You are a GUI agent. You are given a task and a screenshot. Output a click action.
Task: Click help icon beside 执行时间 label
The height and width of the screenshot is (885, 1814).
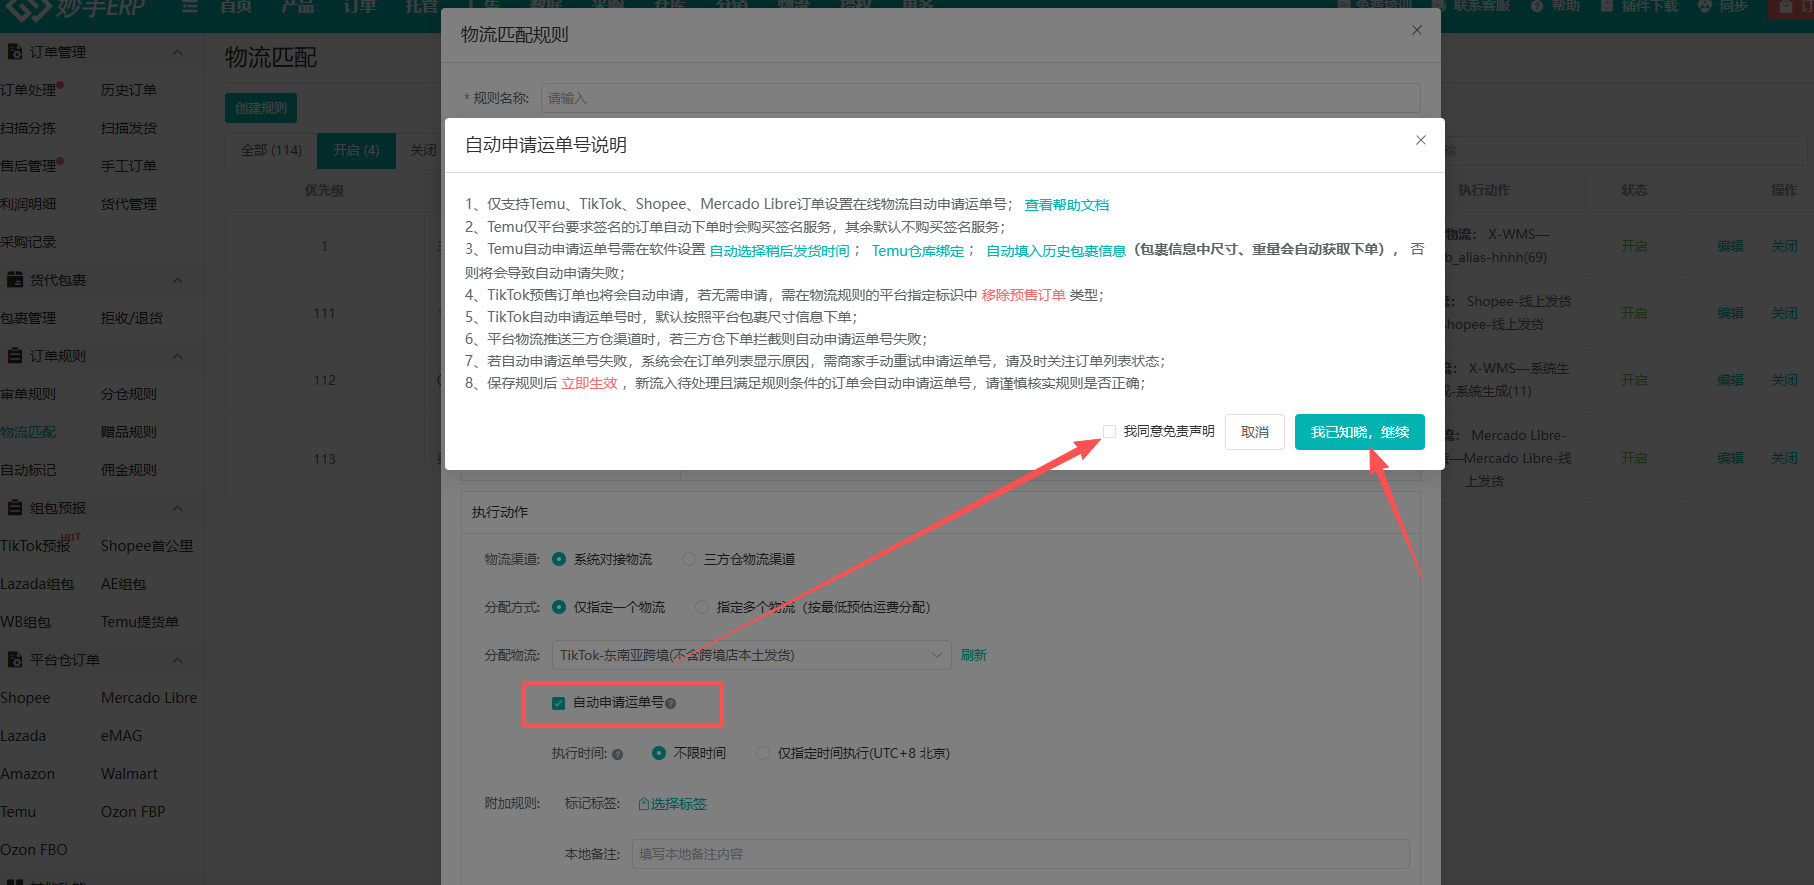click(x=617, y=754)
